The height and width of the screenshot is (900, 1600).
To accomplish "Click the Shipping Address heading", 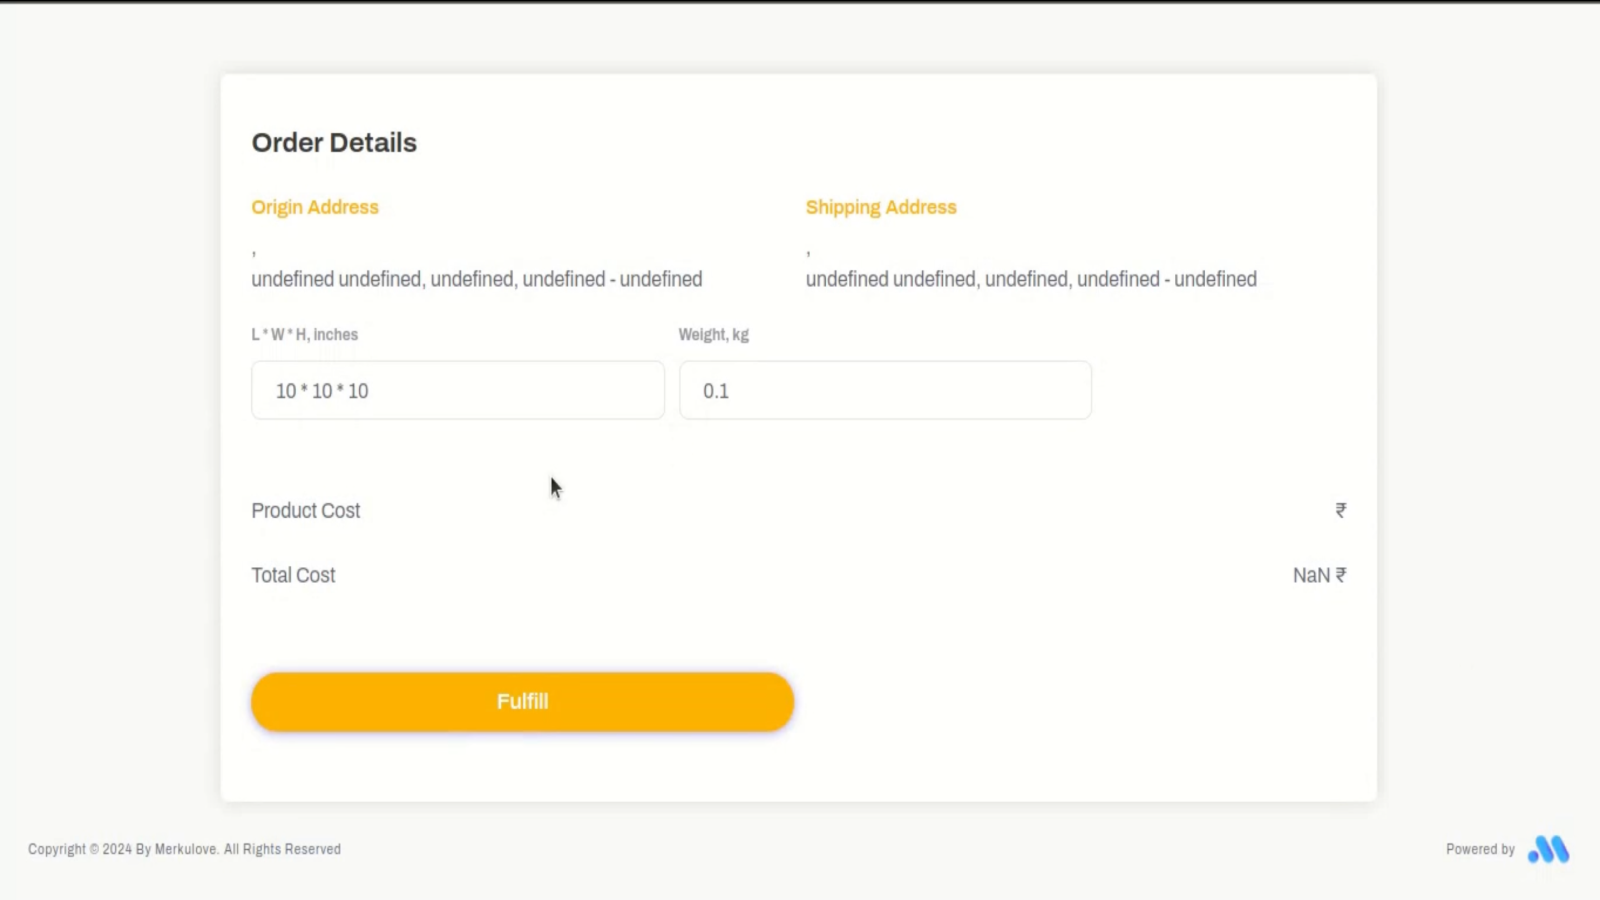I will coord(881,207).
